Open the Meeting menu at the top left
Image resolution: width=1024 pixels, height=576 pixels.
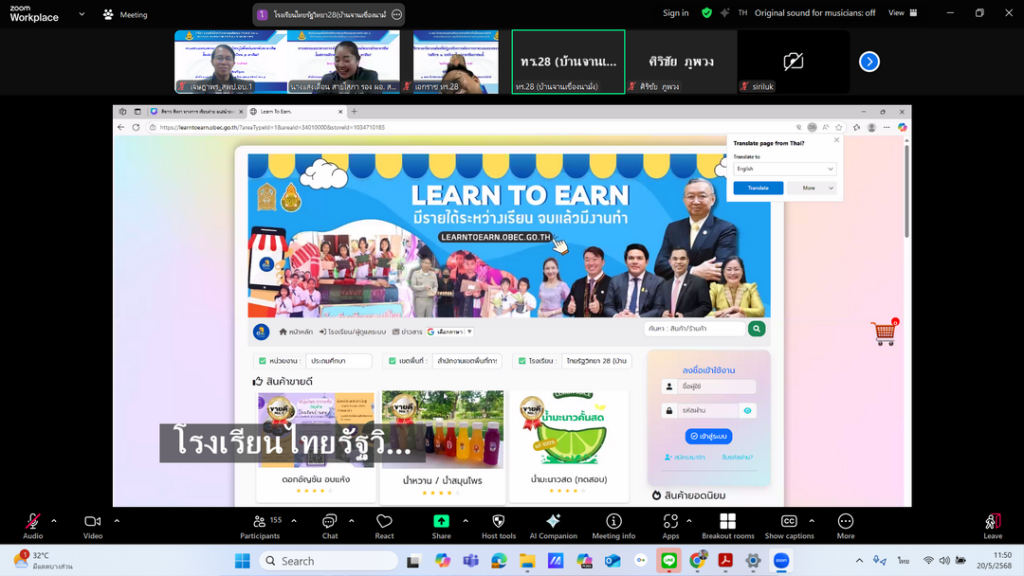(x=125, y=14)
